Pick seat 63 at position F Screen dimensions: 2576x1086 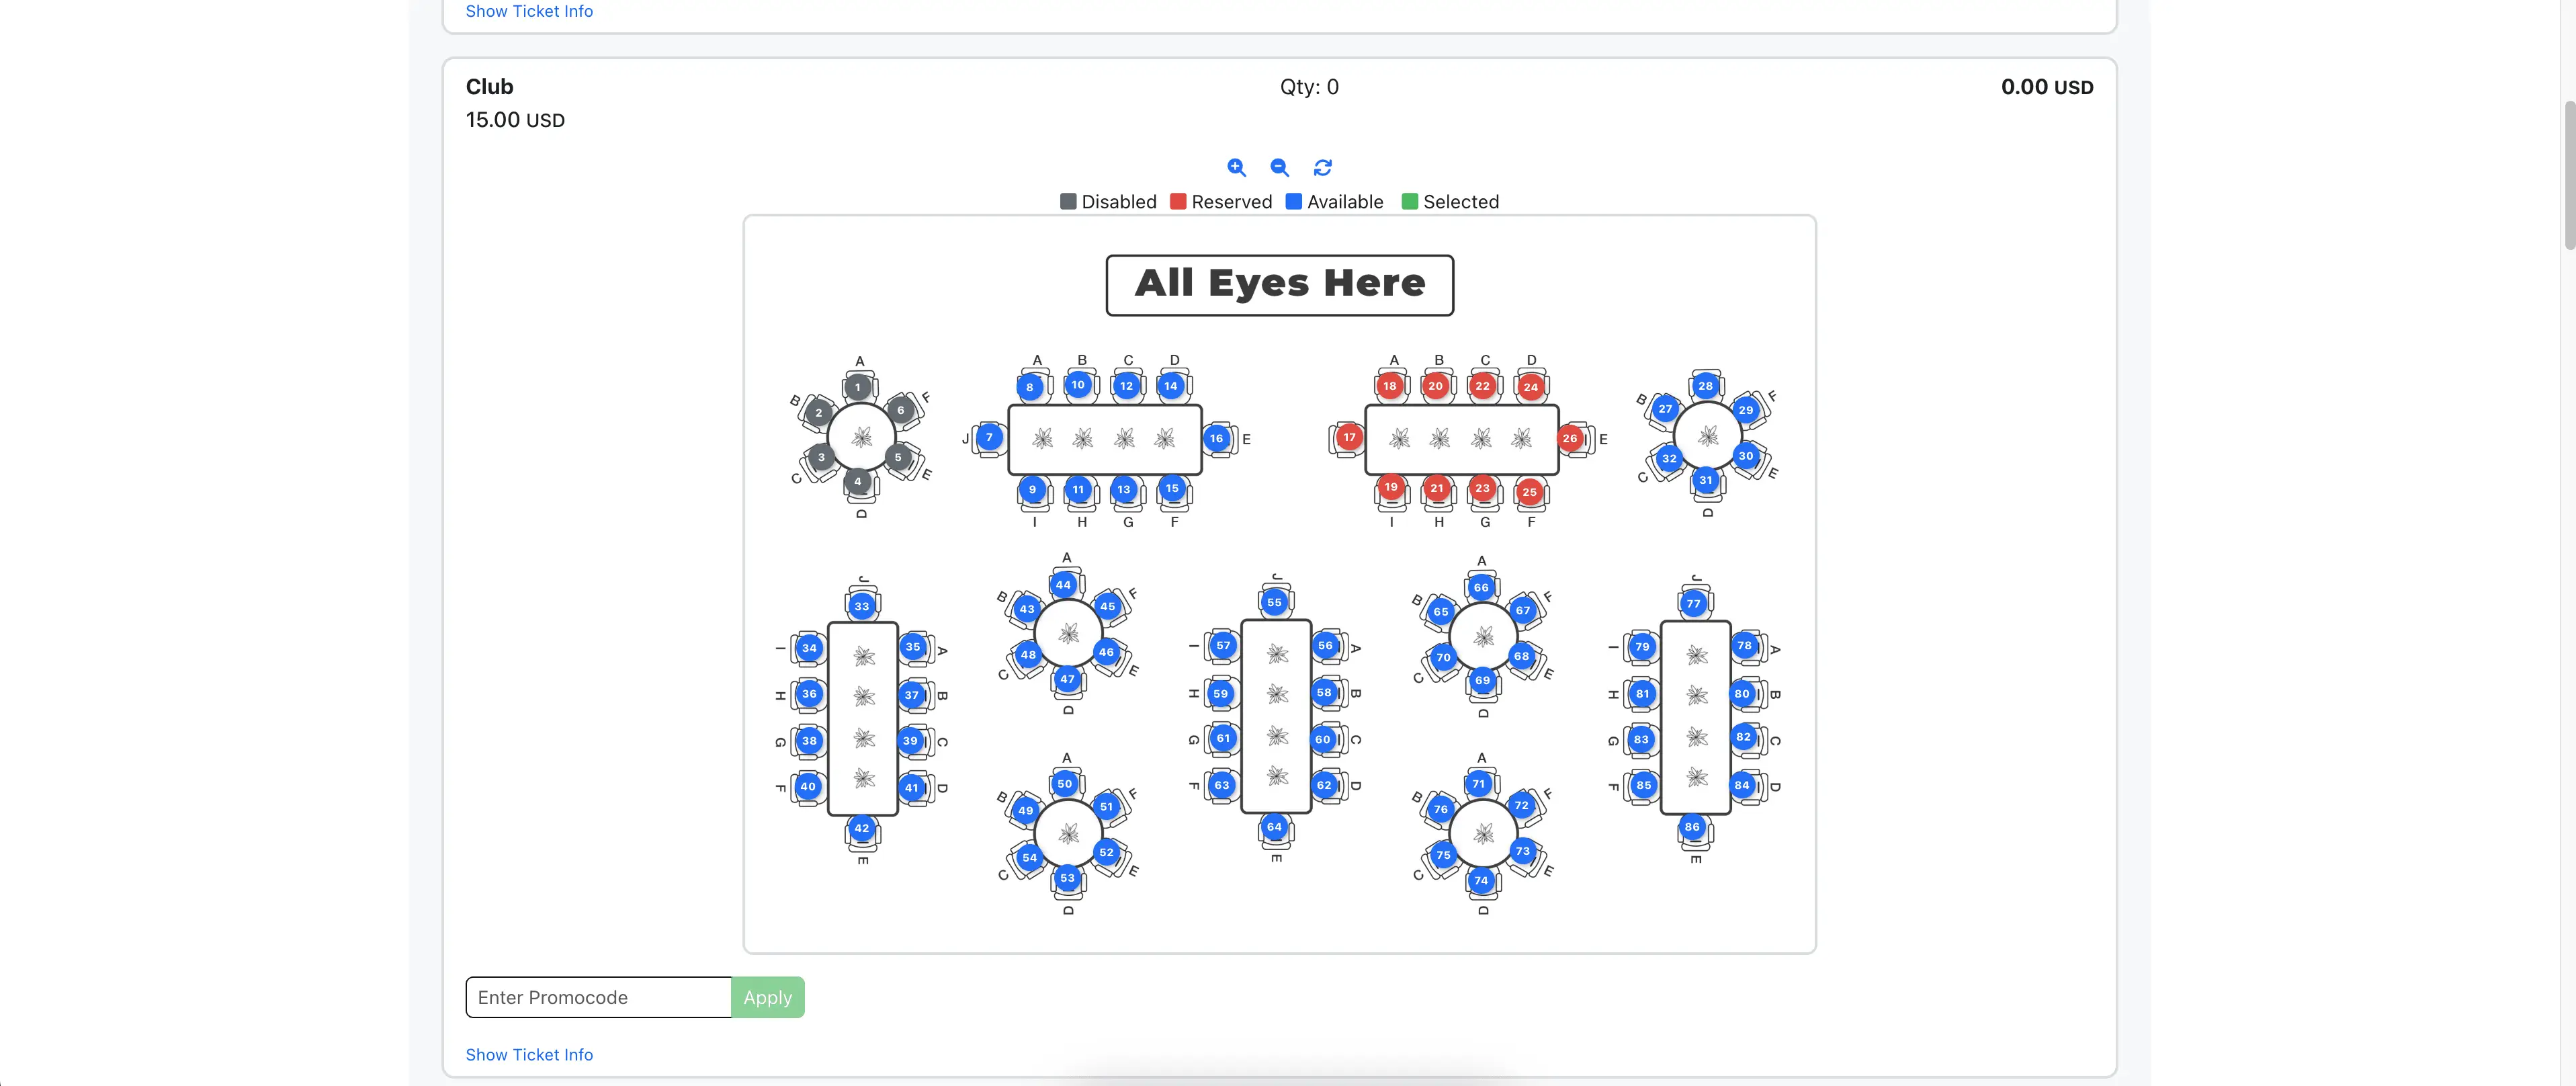[x=1223, y=786]
